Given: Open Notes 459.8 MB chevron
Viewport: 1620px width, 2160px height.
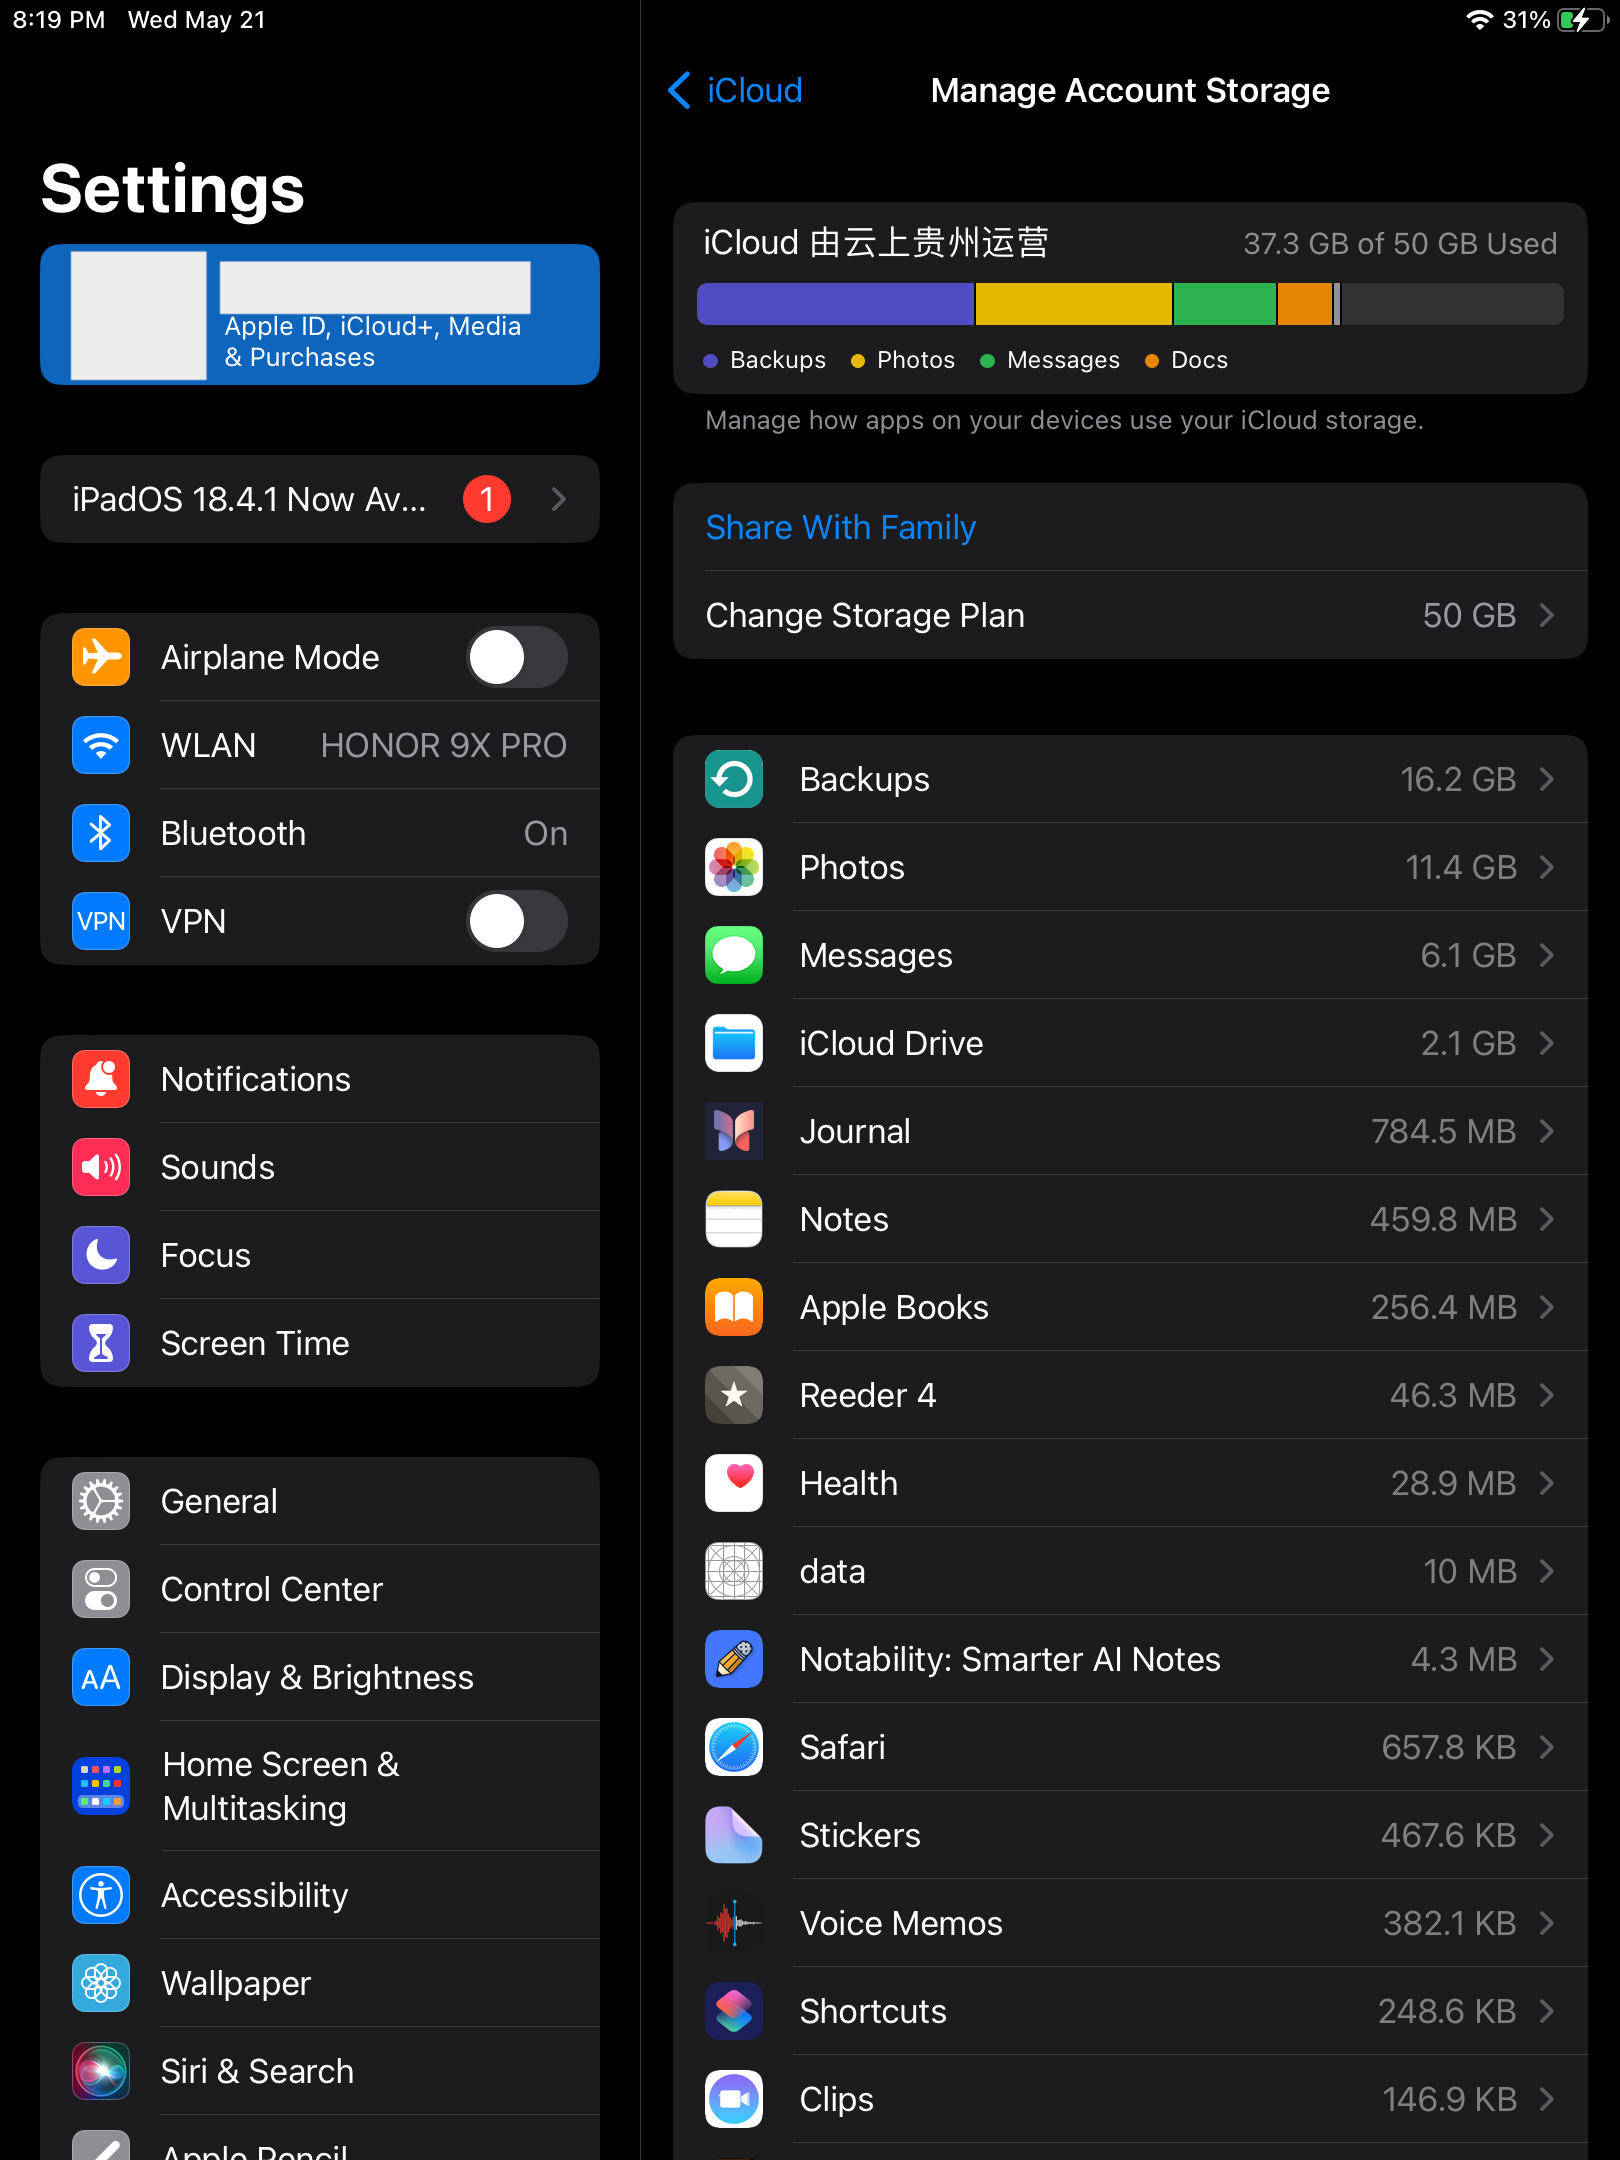Looking at the screenshot, I should pyautogui.click(x=1547, y=1219).
